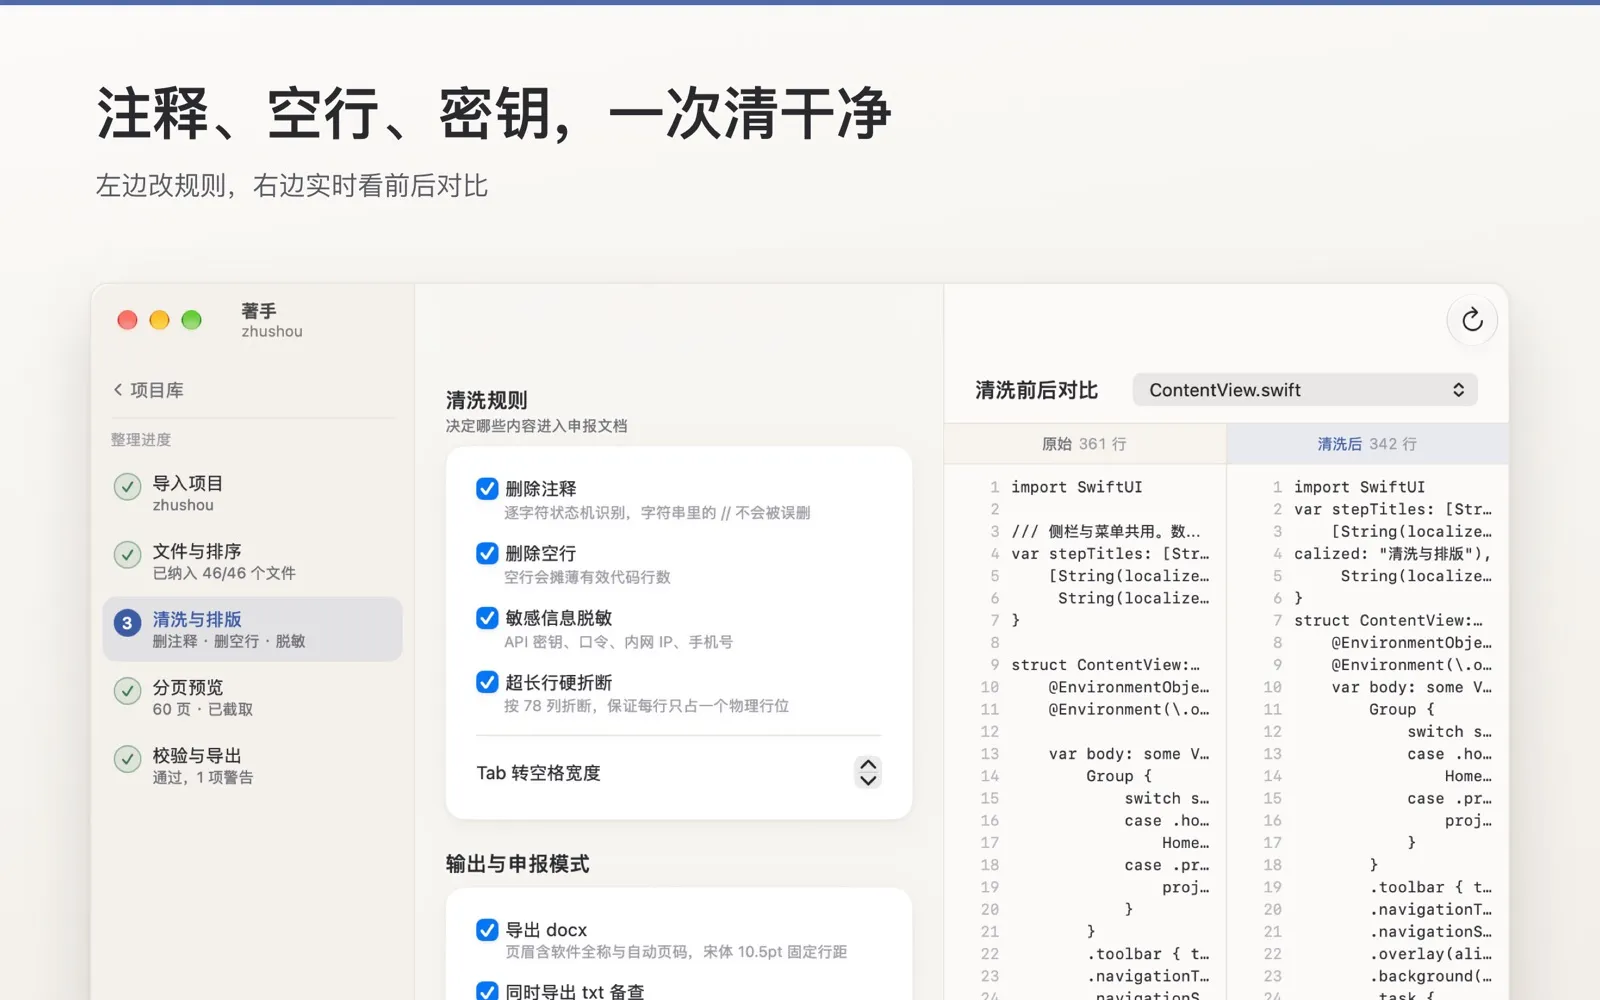This screenshot has width=1600, height=1000.
Task: Click the '已纳入 46/46 个文件' status text
Action: click(224, 573)
